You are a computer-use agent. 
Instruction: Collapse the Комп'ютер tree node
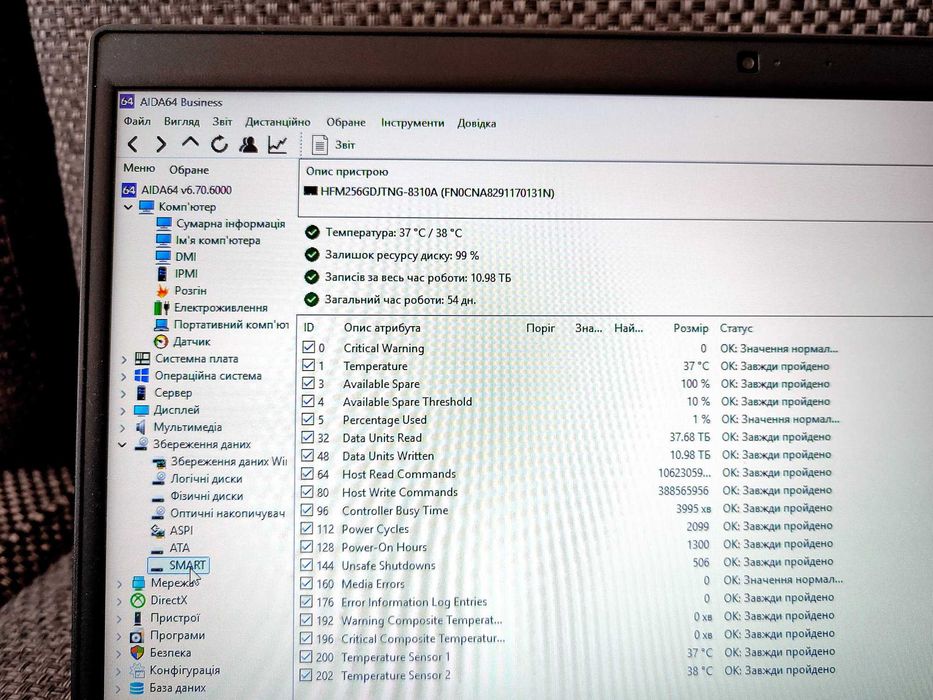click(x=128, y=207)
